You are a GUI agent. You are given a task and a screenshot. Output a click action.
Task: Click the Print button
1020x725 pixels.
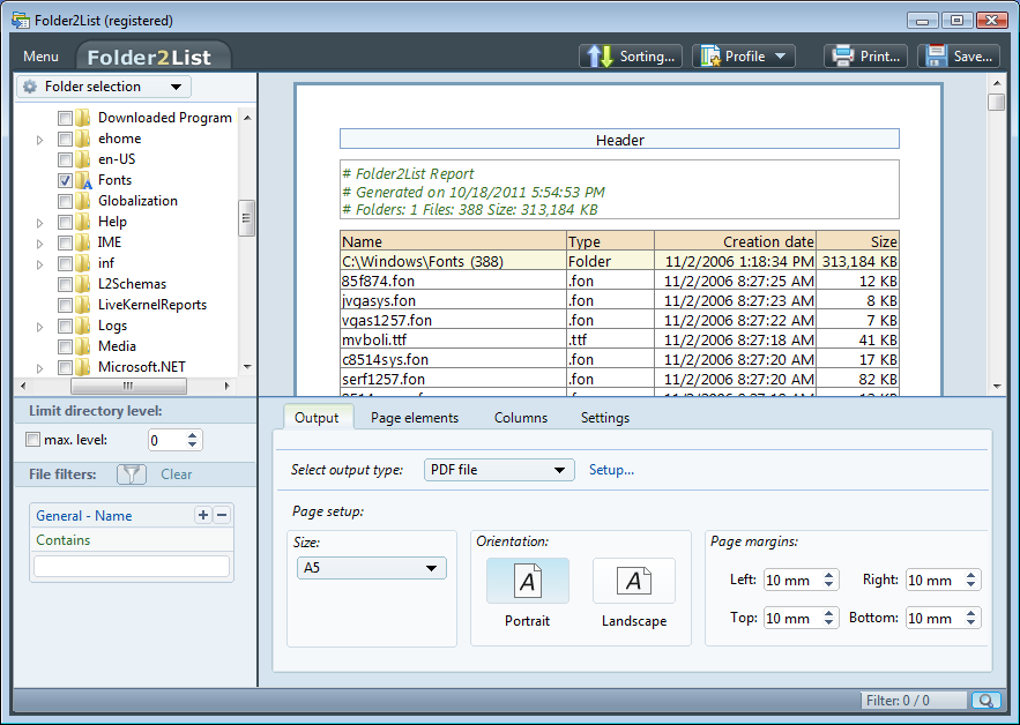click(868, 57)
